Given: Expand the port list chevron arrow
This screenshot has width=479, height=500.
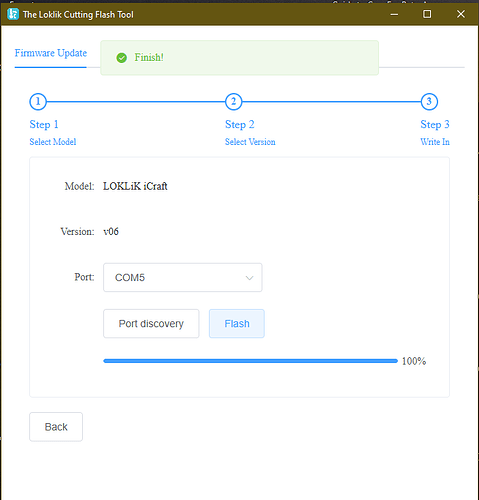Looking at the screenshot, I should (x=249, y=278).
